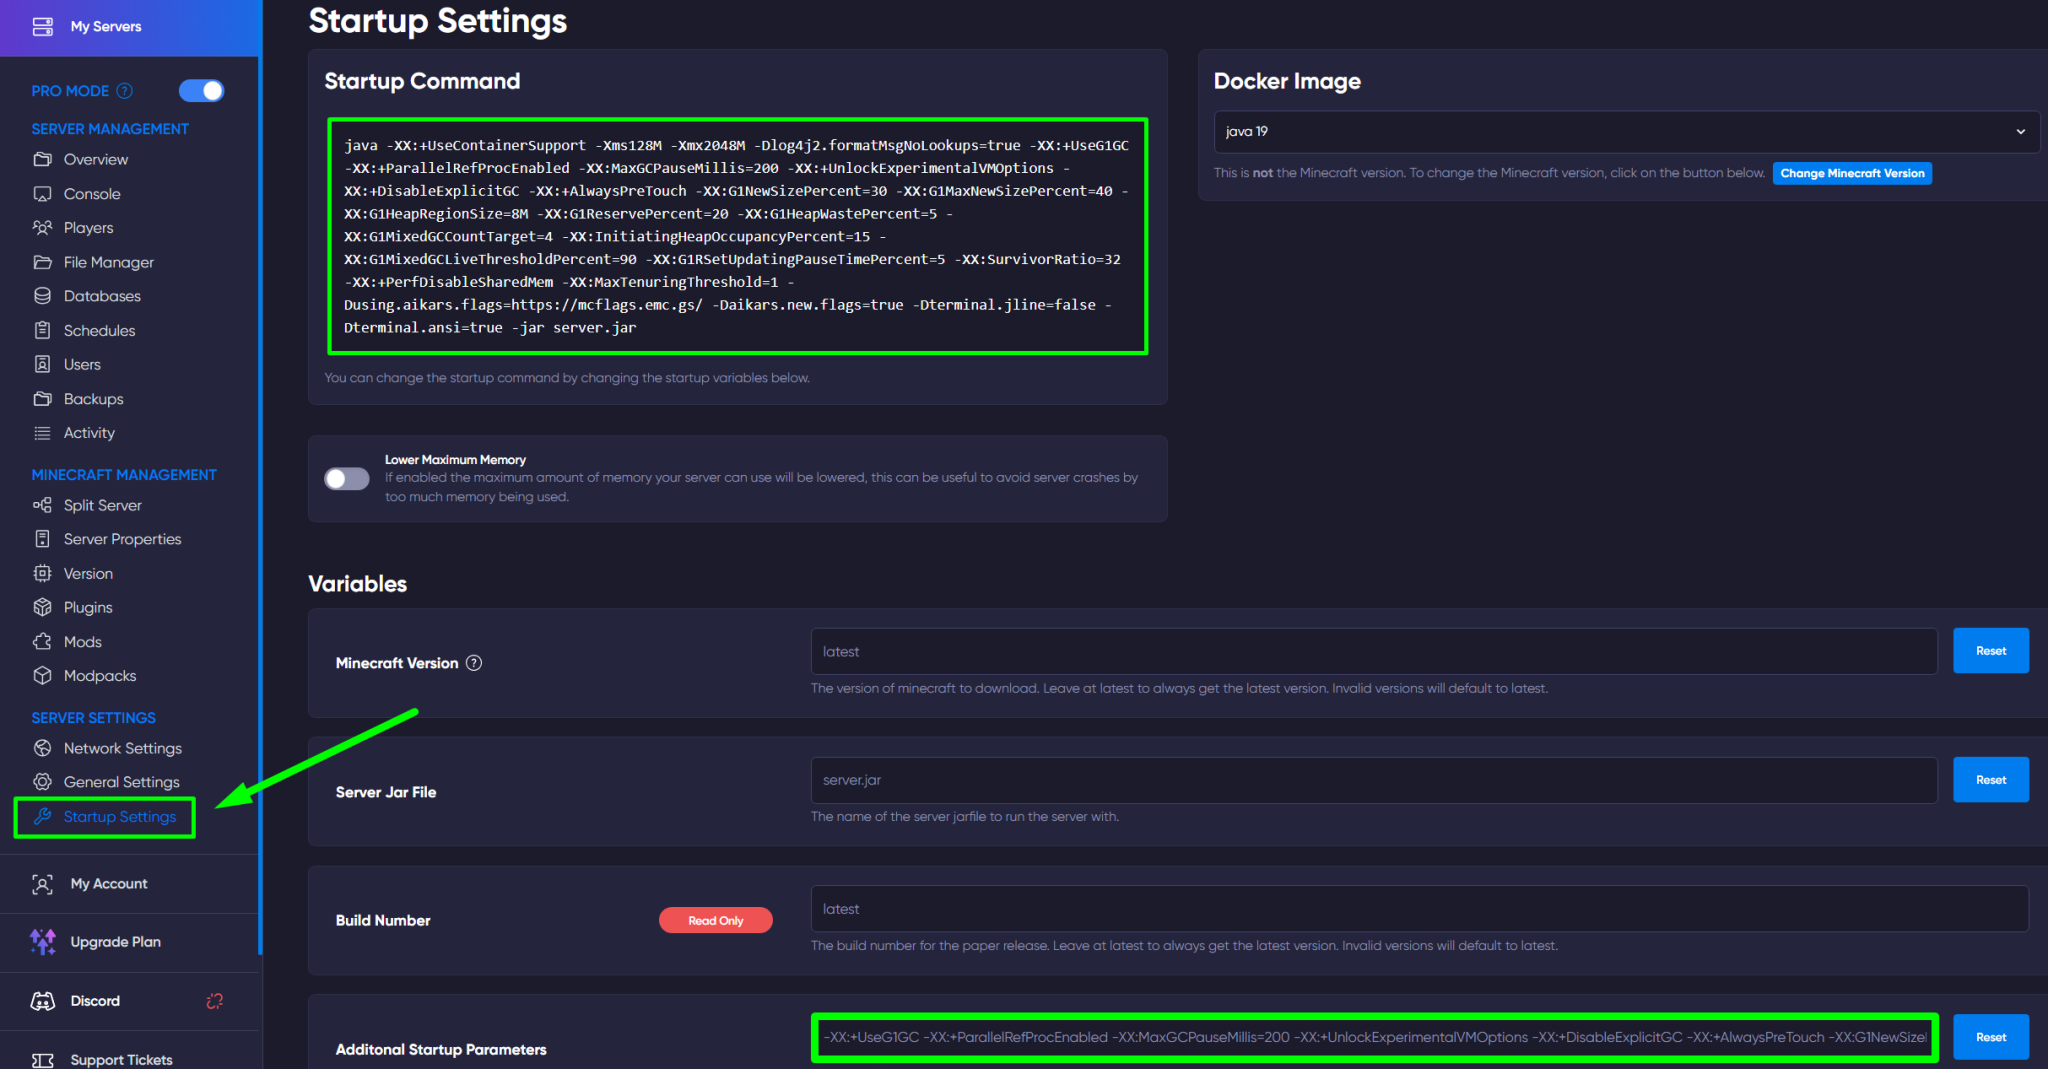This screenshot has height=1069, width=2048.
Task: Click the Pro Mode help question icon
Action: click(x=125, y=91)
